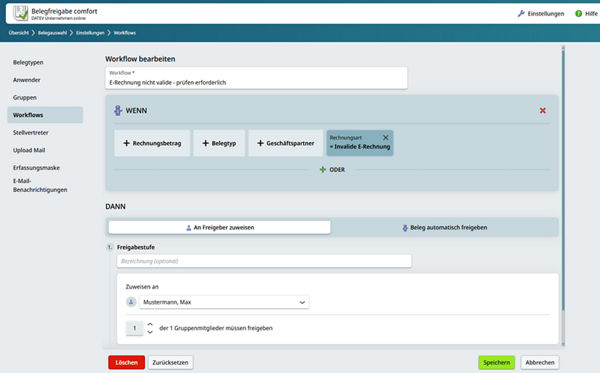Click the Freigabestufe heading
This screenshot has height=373, width=600.
coord(136,248)
